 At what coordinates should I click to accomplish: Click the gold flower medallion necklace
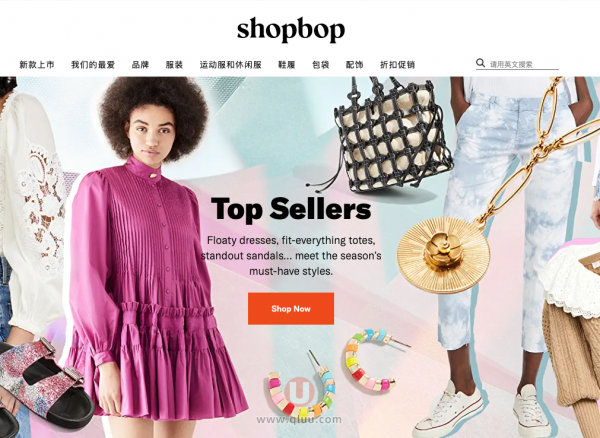[x=444, y=254]
